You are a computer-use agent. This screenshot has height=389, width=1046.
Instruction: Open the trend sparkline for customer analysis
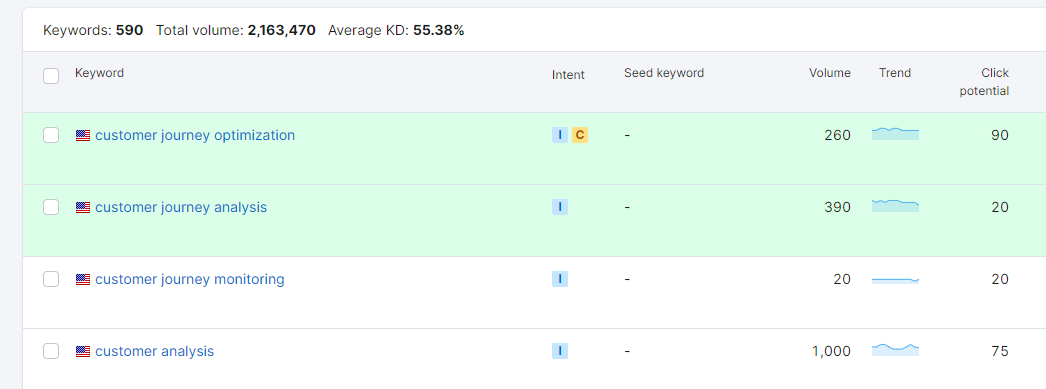point(895,350)
